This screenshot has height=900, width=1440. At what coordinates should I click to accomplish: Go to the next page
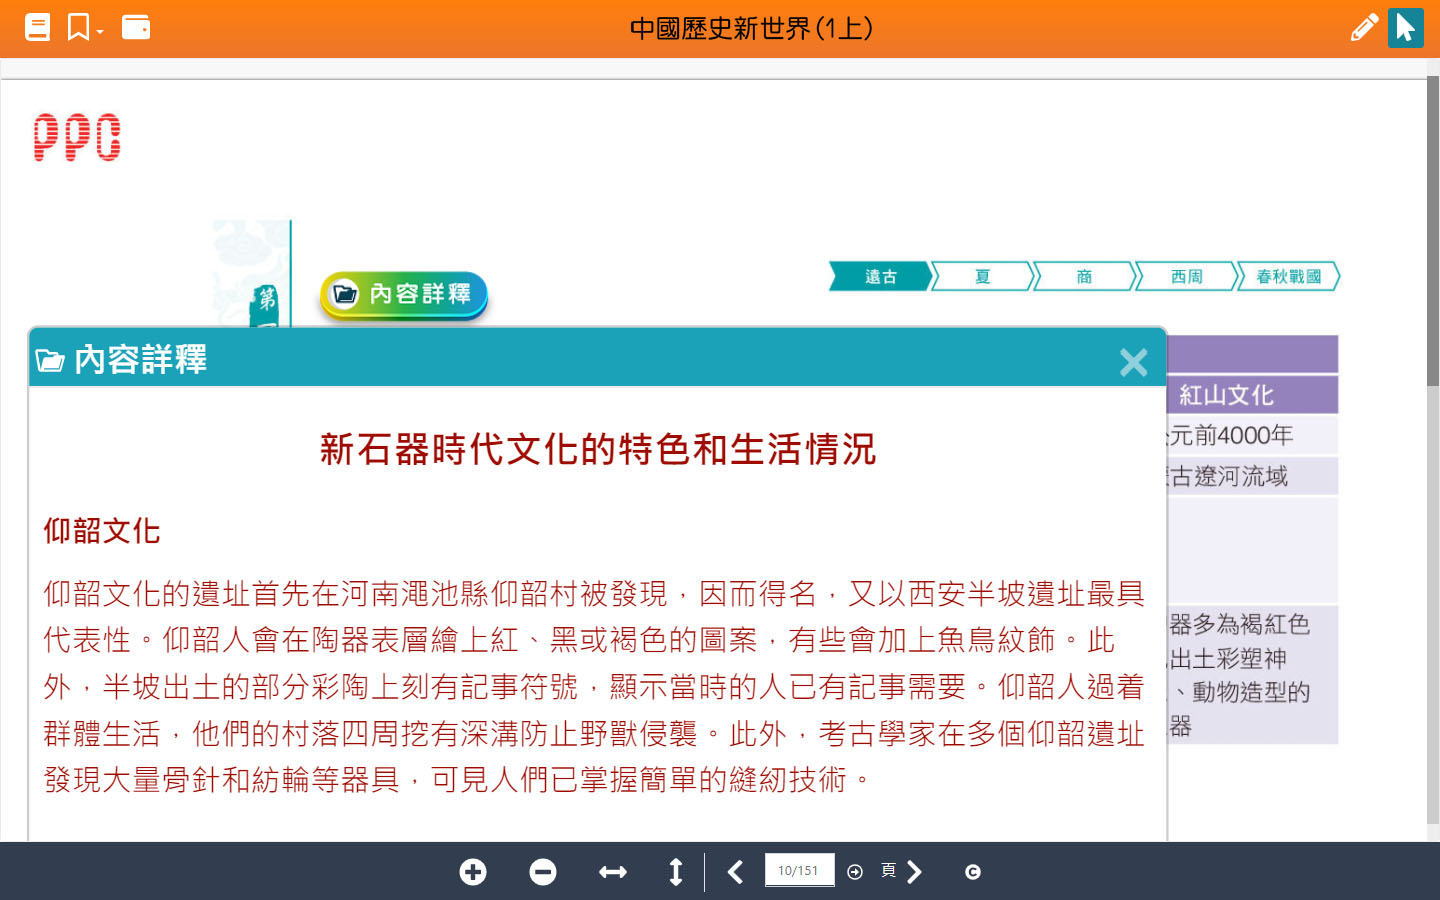pos(914,872)
